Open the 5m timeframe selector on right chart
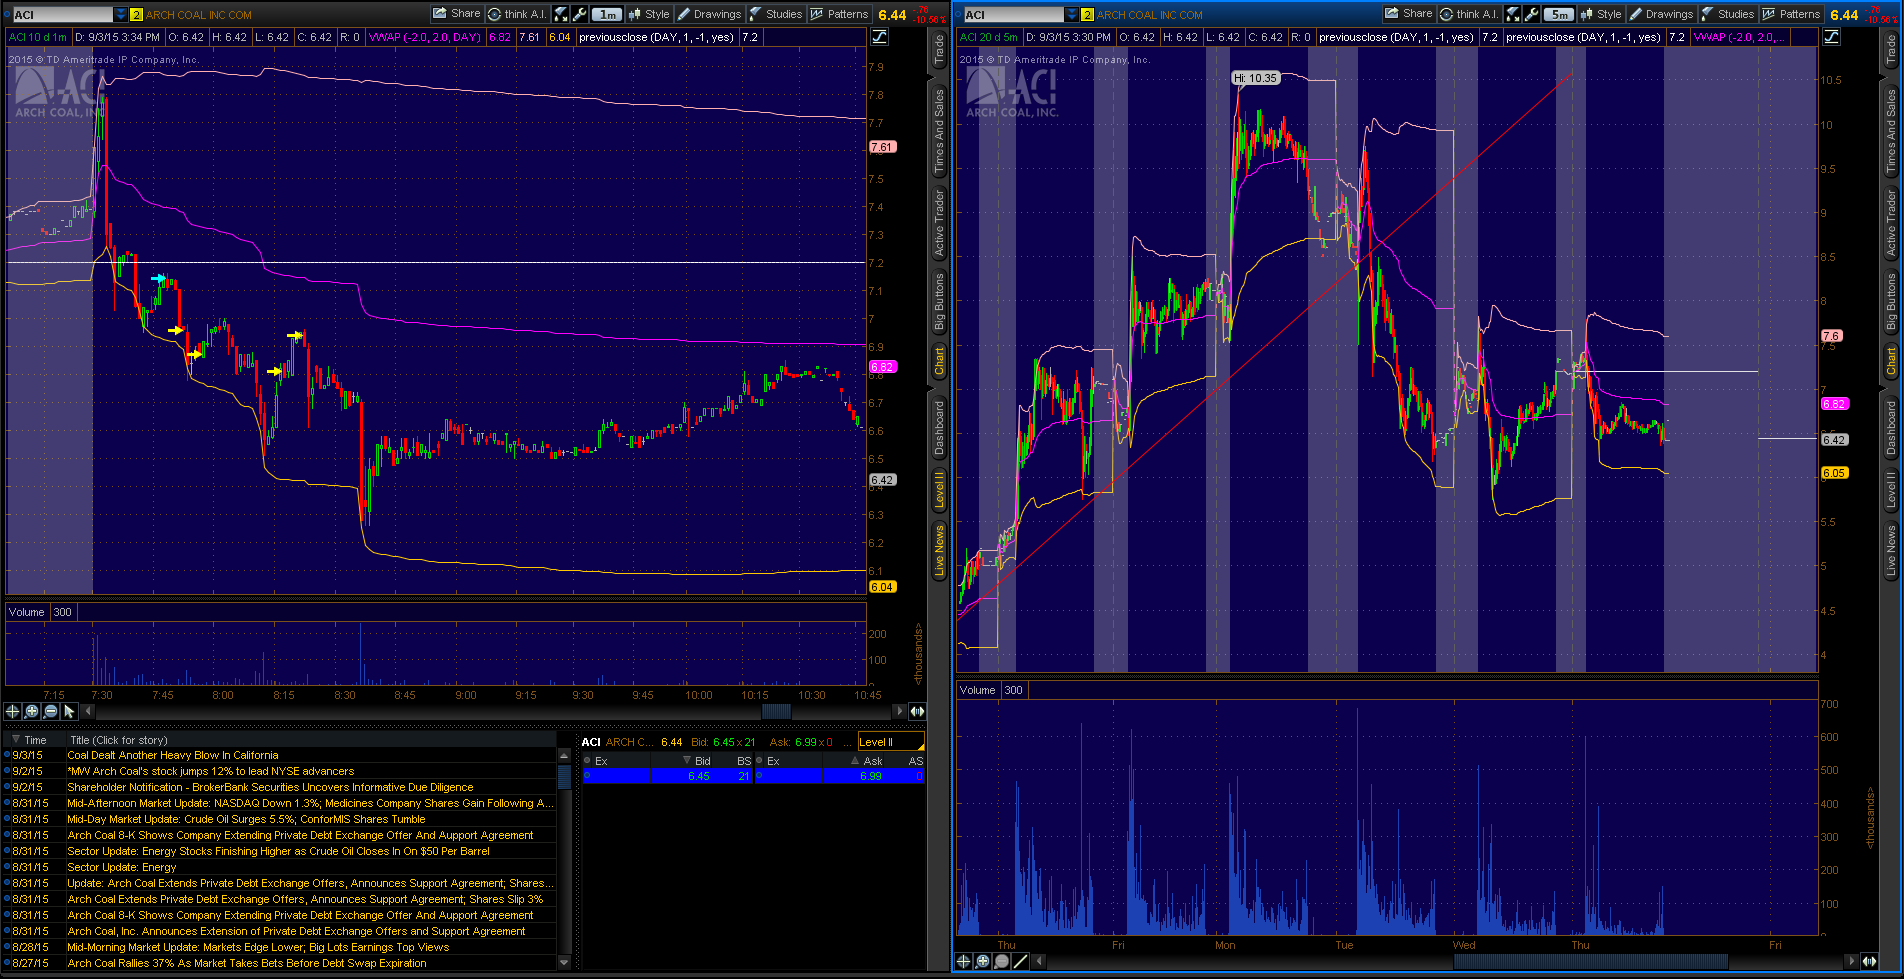Viewport: 1904px width, 979px height. 1559,14
